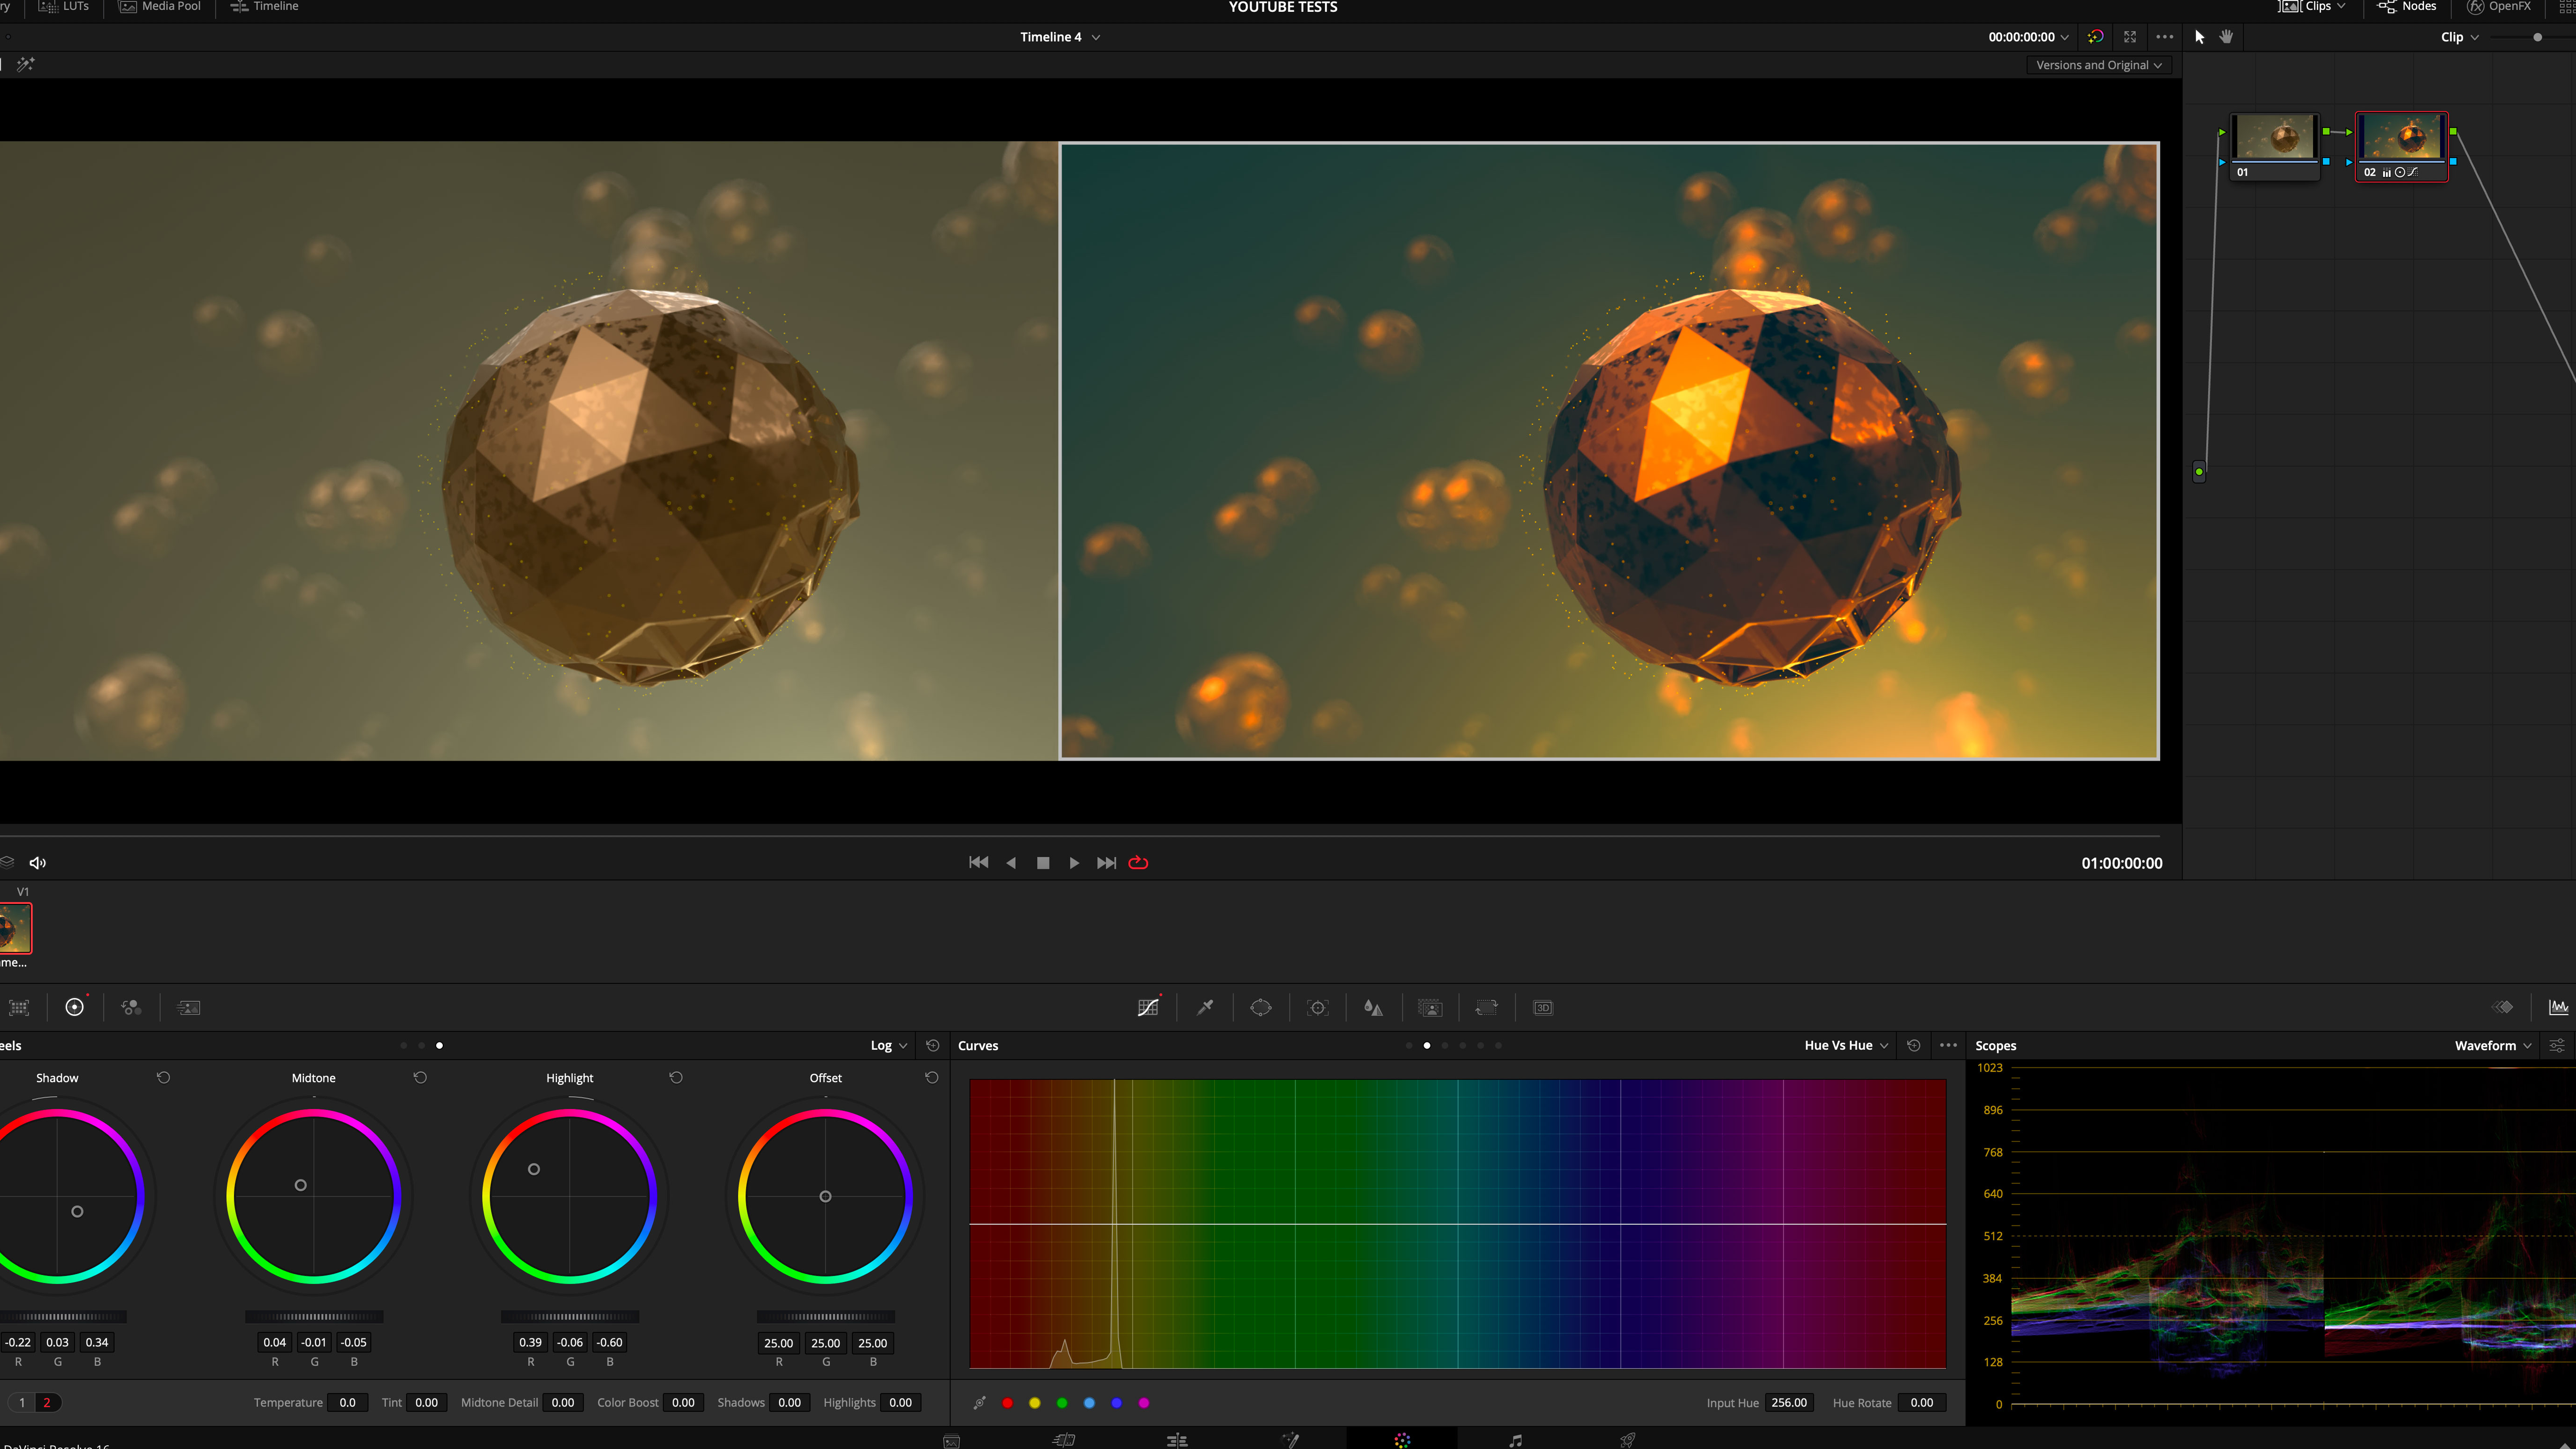This screenshot has height=1449, width=2576.
Task: Switch to the Fusion page tab
Action: tap(1290, 1439)
